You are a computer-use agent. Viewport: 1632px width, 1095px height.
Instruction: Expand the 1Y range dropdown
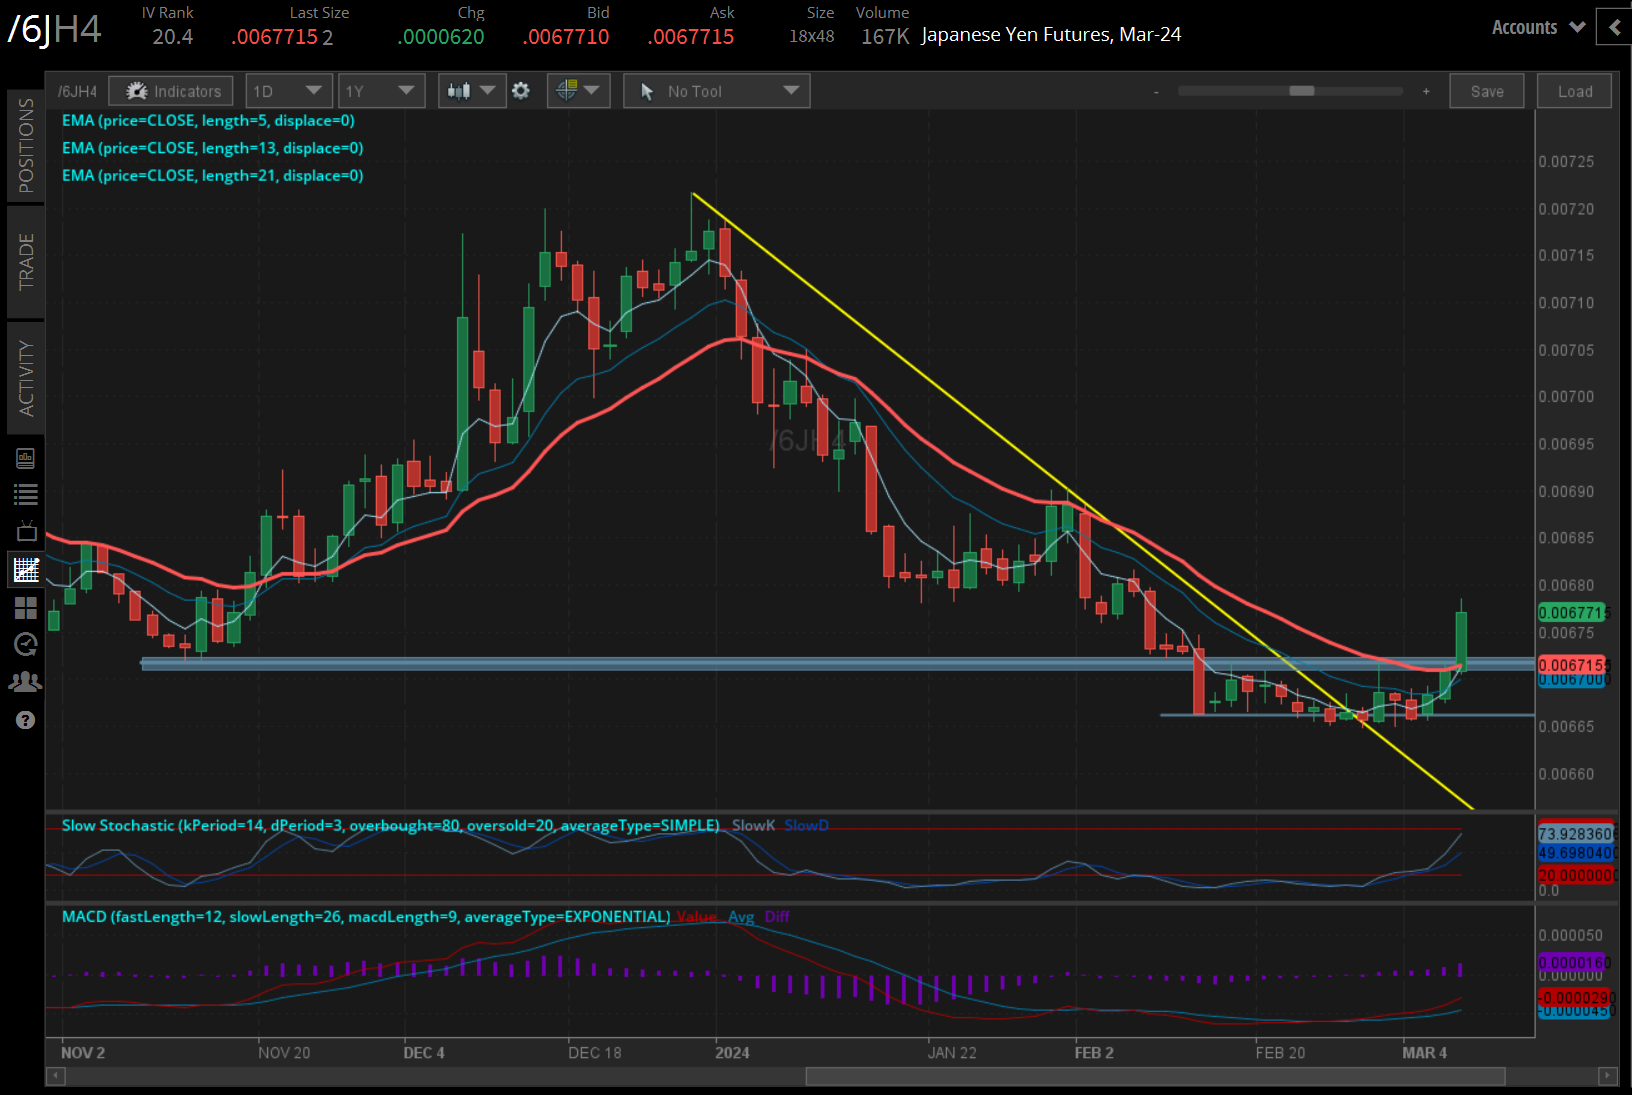click(x=381, y=90)
